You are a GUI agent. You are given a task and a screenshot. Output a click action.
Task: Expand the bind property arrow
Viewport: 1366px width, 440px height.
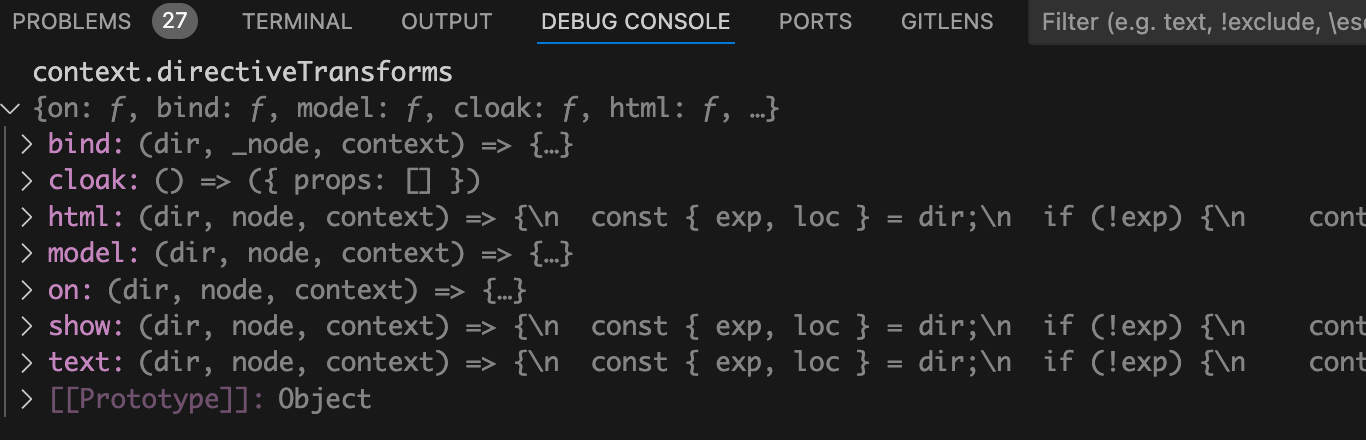coord(28,145)
